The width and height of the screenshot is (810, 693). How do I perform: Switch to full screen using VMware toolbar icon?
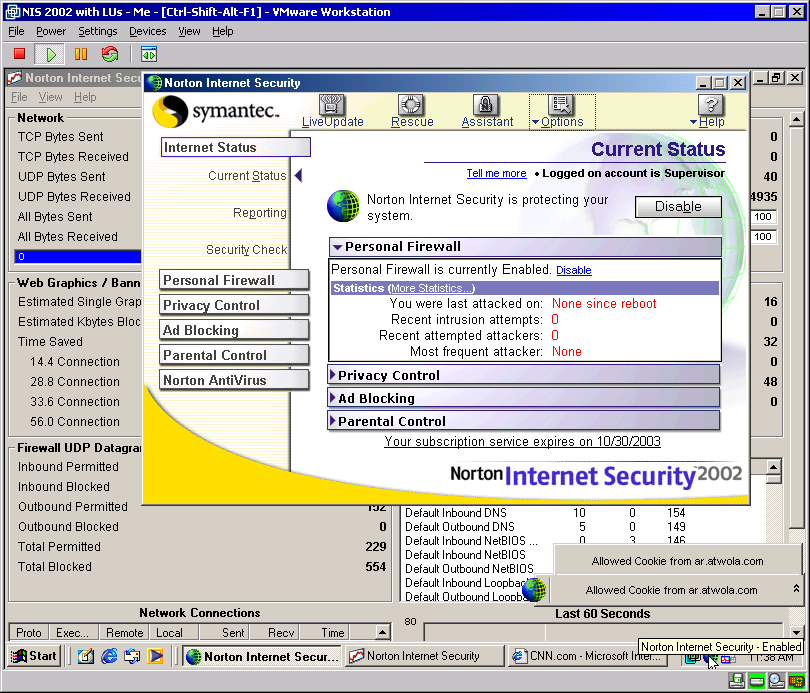click(149, 54)
